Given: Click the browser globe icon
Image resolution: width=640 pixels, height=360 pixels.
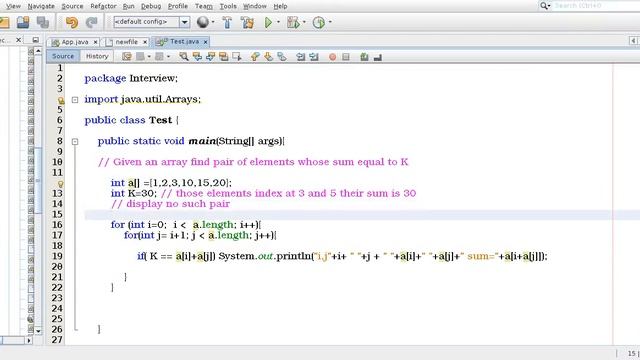Looking at the screenshot, I should click(x=203, y=22).
